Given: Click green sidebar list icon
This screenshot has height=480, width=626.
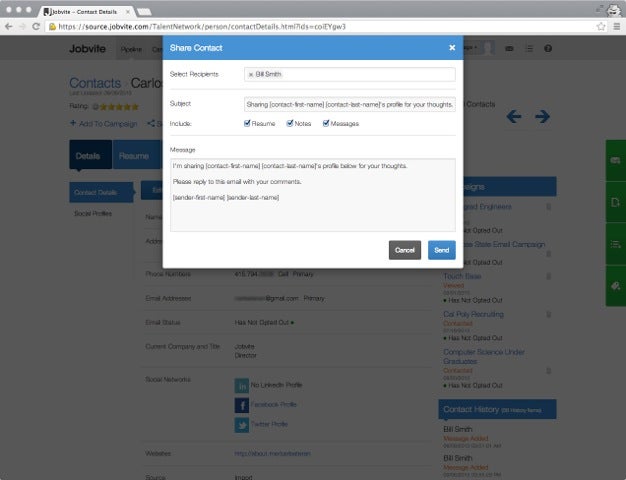Looking at the screenshot, I should click(615, 244).
